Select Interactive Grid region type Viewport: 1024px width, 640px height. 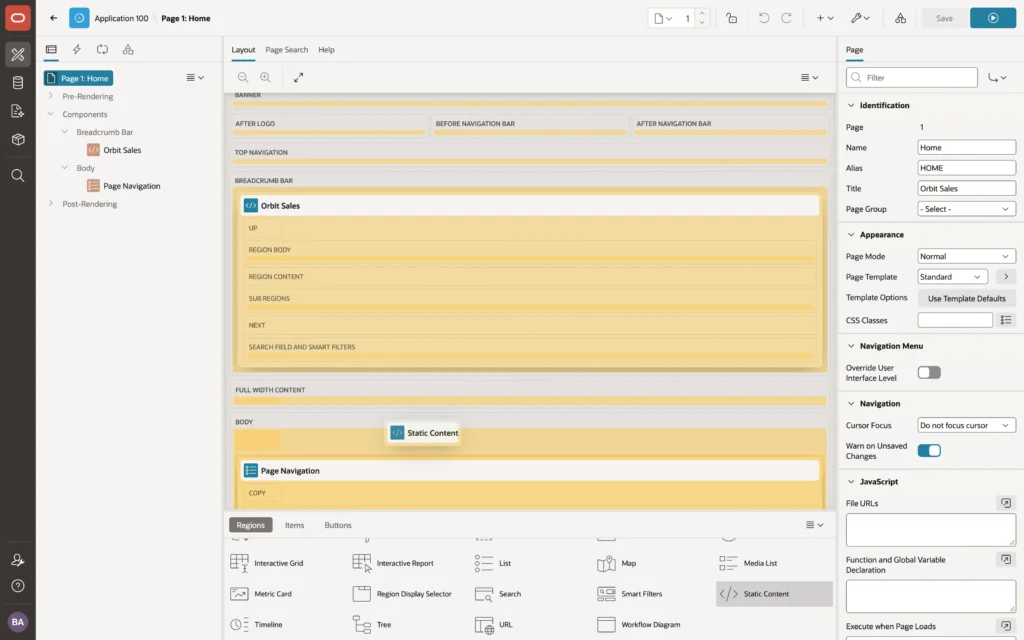point(266,563)
